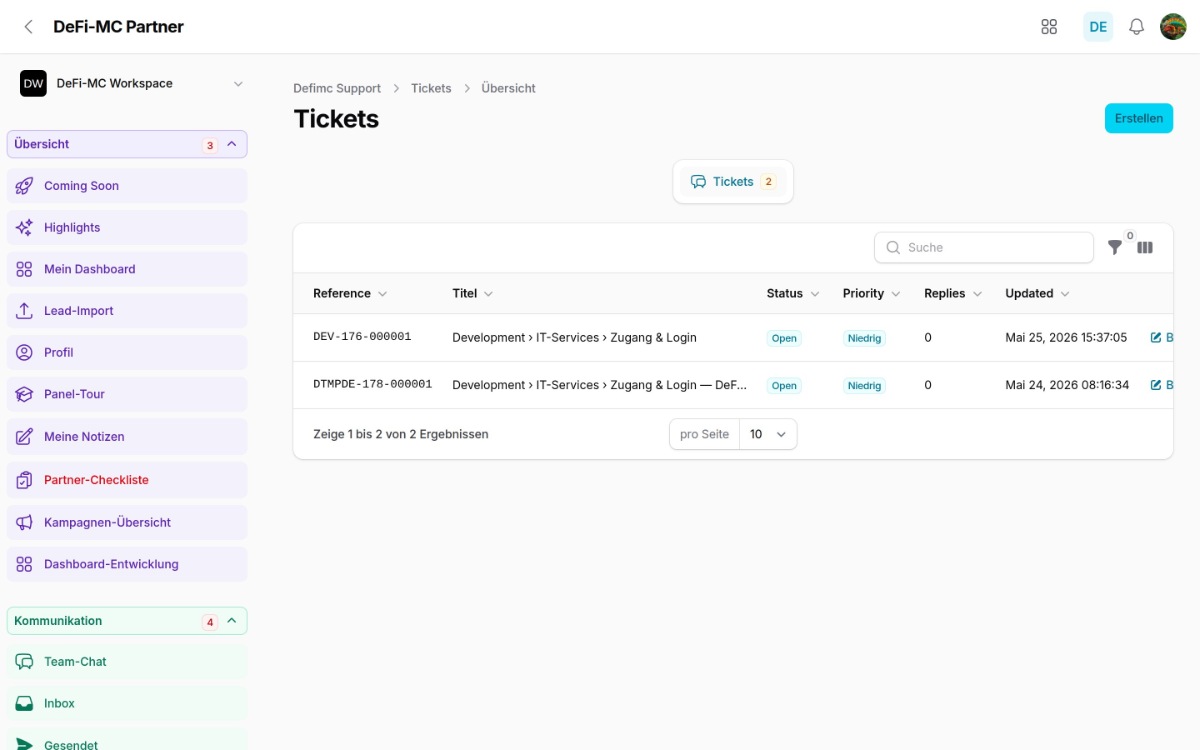This screenshot has height=750, width=1200.
Task: Click the edit icon in the DTMPDE-178-000001 row
Action: (1156, 385)
